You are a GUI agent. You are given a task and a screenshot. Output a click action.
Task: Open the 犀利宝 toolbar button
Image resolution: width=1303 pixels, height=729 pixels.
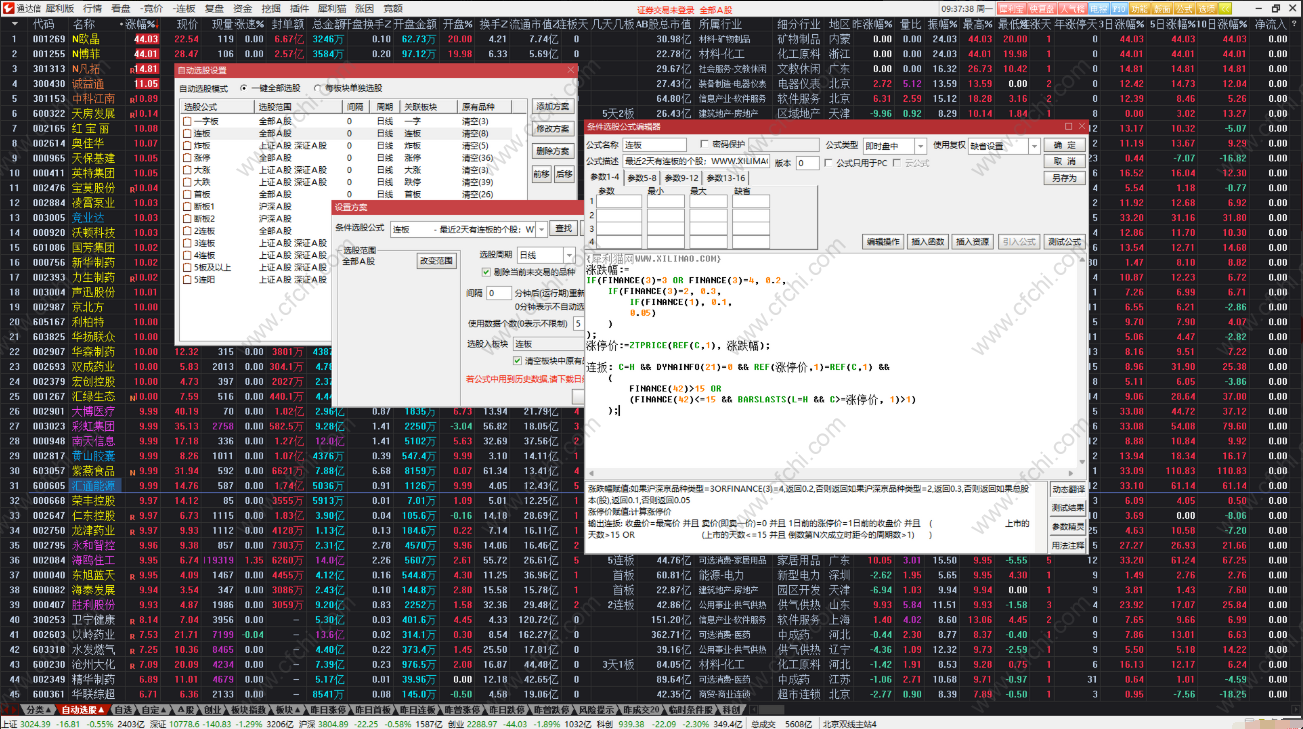coord(1010,7)
